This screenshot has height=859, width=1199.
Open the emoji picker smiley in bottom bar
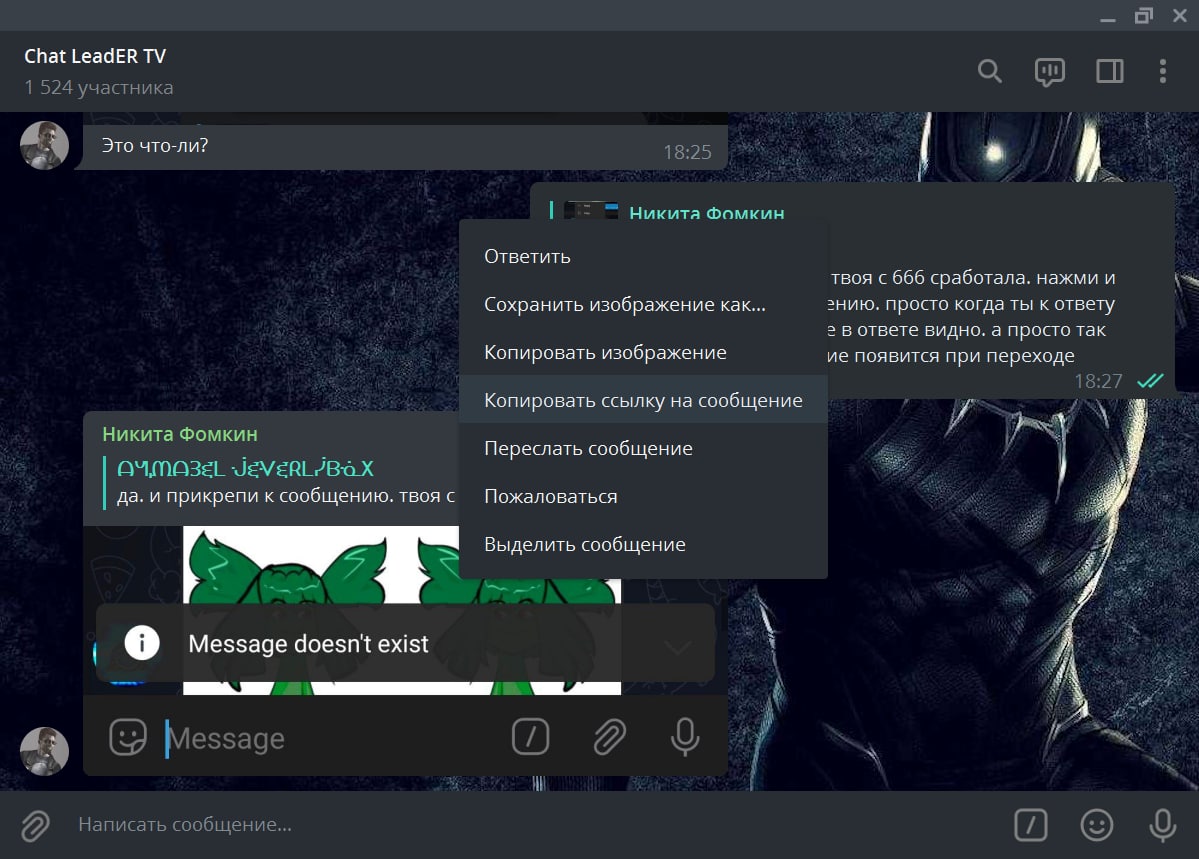pyautogui.click(x=1097, y=825)
